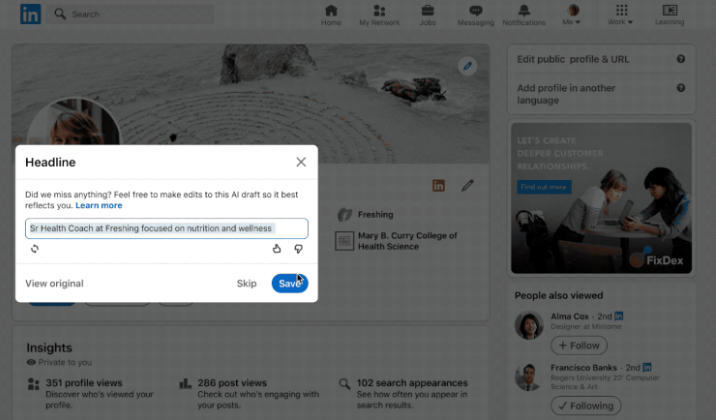Expand the Work apps grid dropdown
The height and width of the screenshot is (420, 716).
[x=621, y=15]
